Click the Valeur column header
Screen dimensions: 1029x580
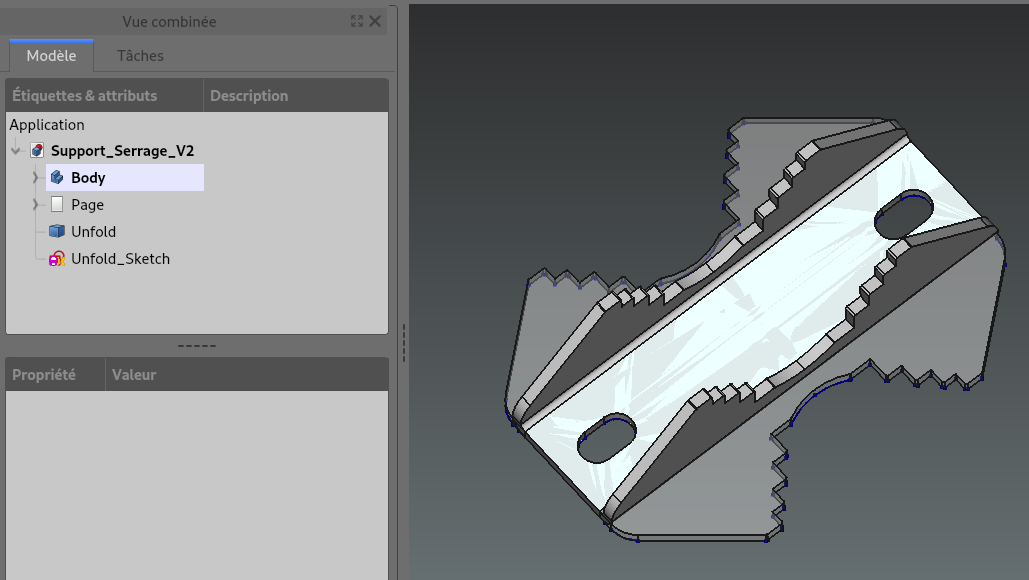pyautogui.click(x=134, y=375)
